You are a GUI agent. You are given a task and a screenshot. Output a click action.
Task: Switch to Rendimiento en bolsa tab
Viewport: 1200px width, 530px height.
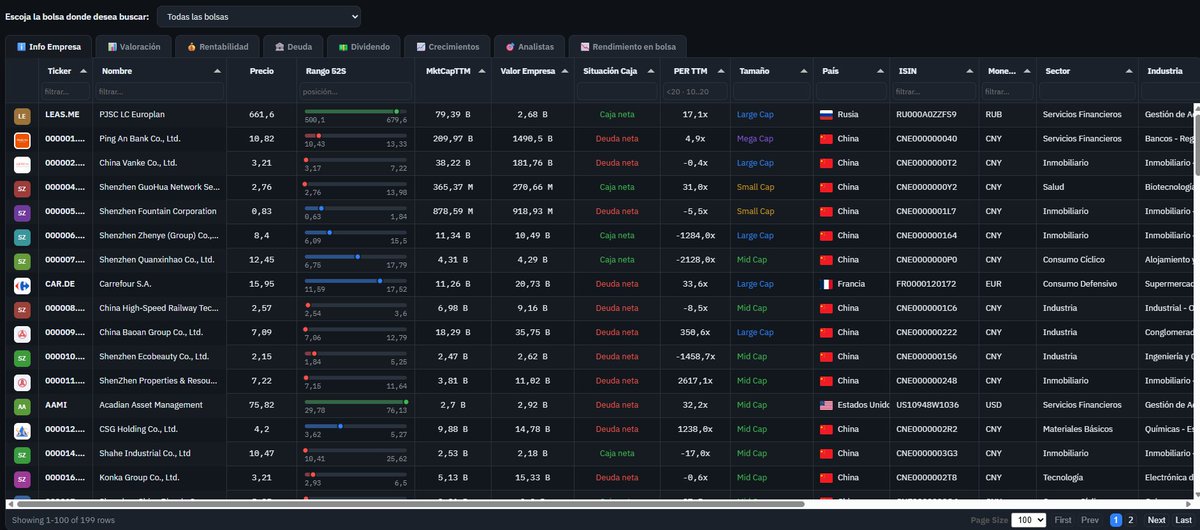628,46
